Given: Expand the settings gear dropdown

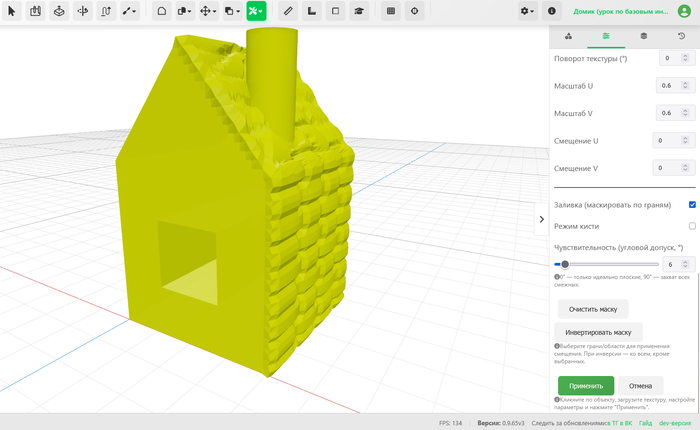Looking at the screenshot, I should click(527, 11).
